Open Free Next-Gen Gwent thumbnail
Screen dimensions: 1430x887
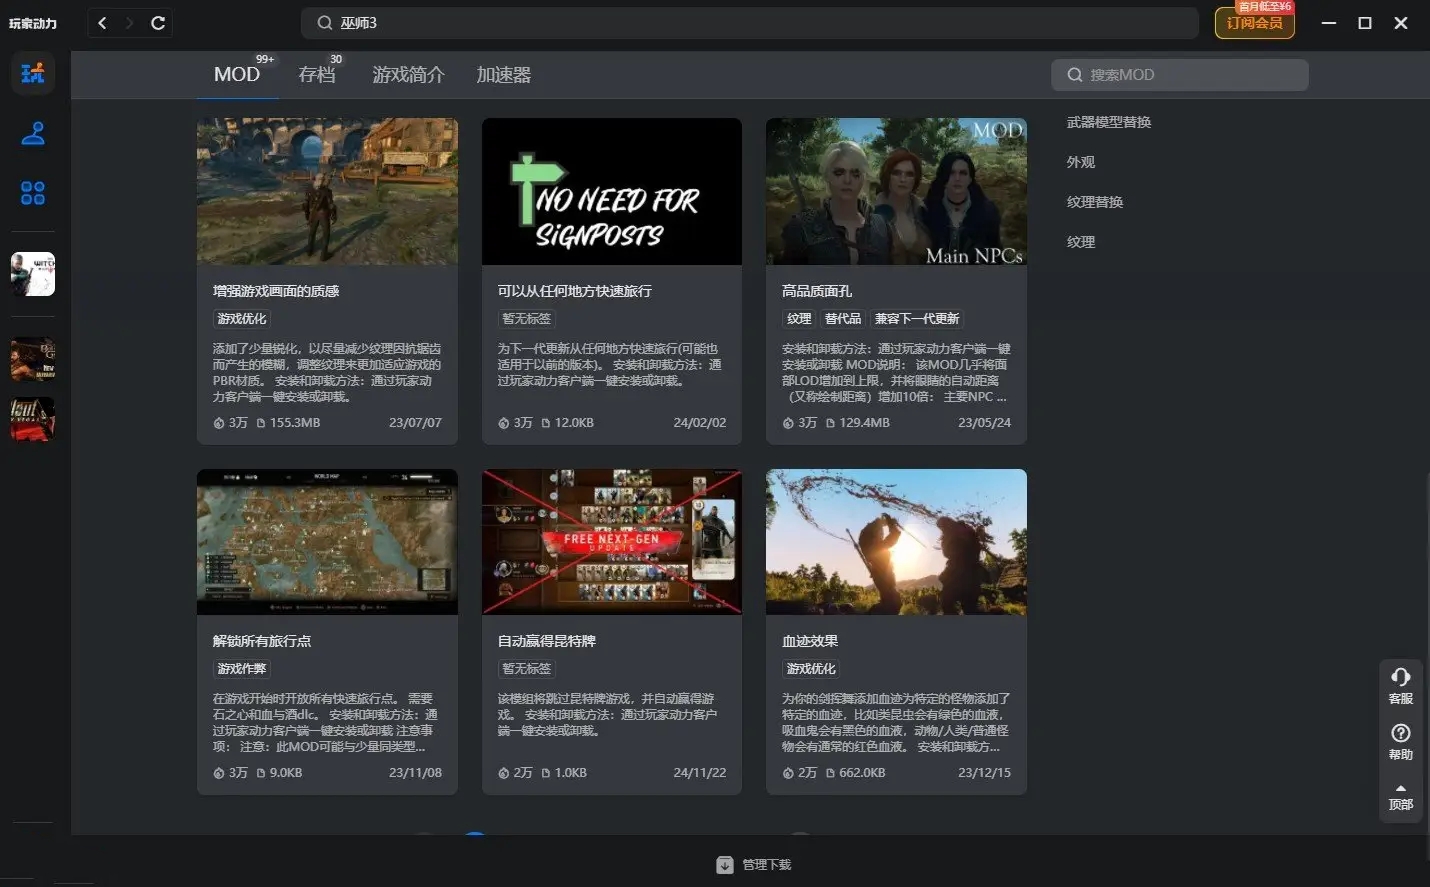click(612, 542)
